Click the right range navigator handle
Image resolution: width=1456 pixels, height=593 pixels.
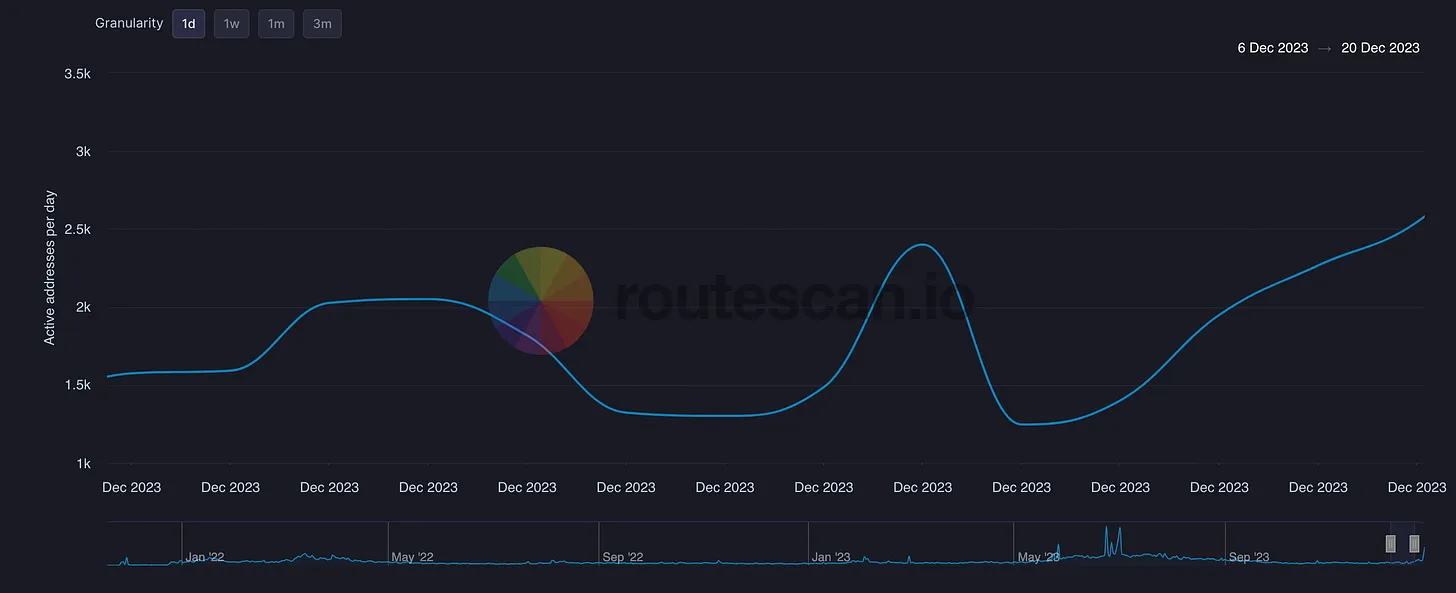tap(1414, 543)
